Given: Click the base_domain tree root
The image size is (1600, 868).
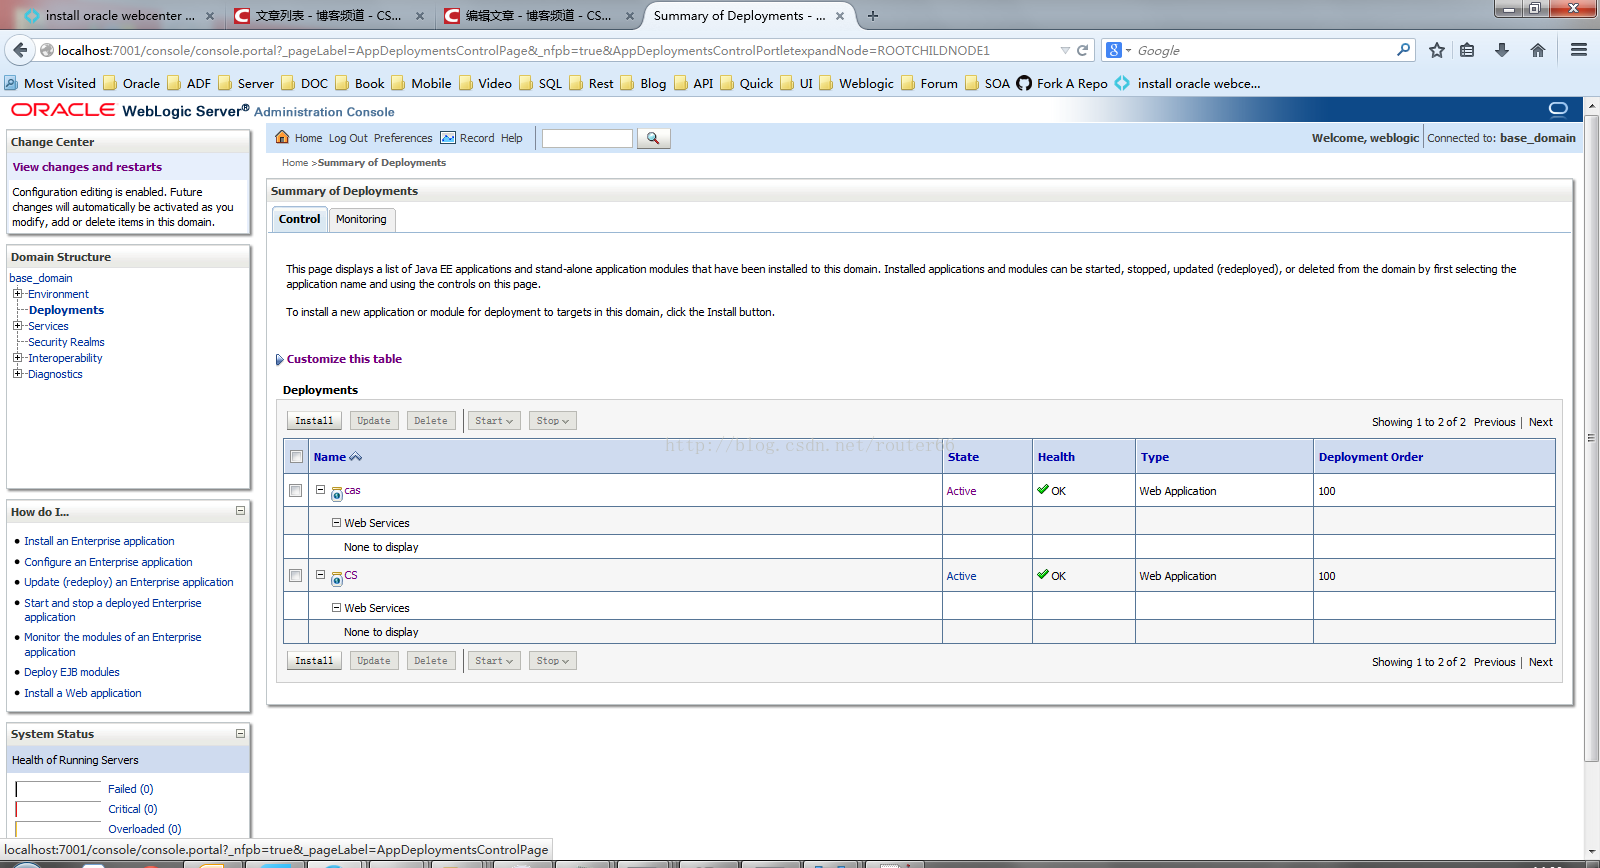Looking at the screenshot, I should tap(41, 278).
